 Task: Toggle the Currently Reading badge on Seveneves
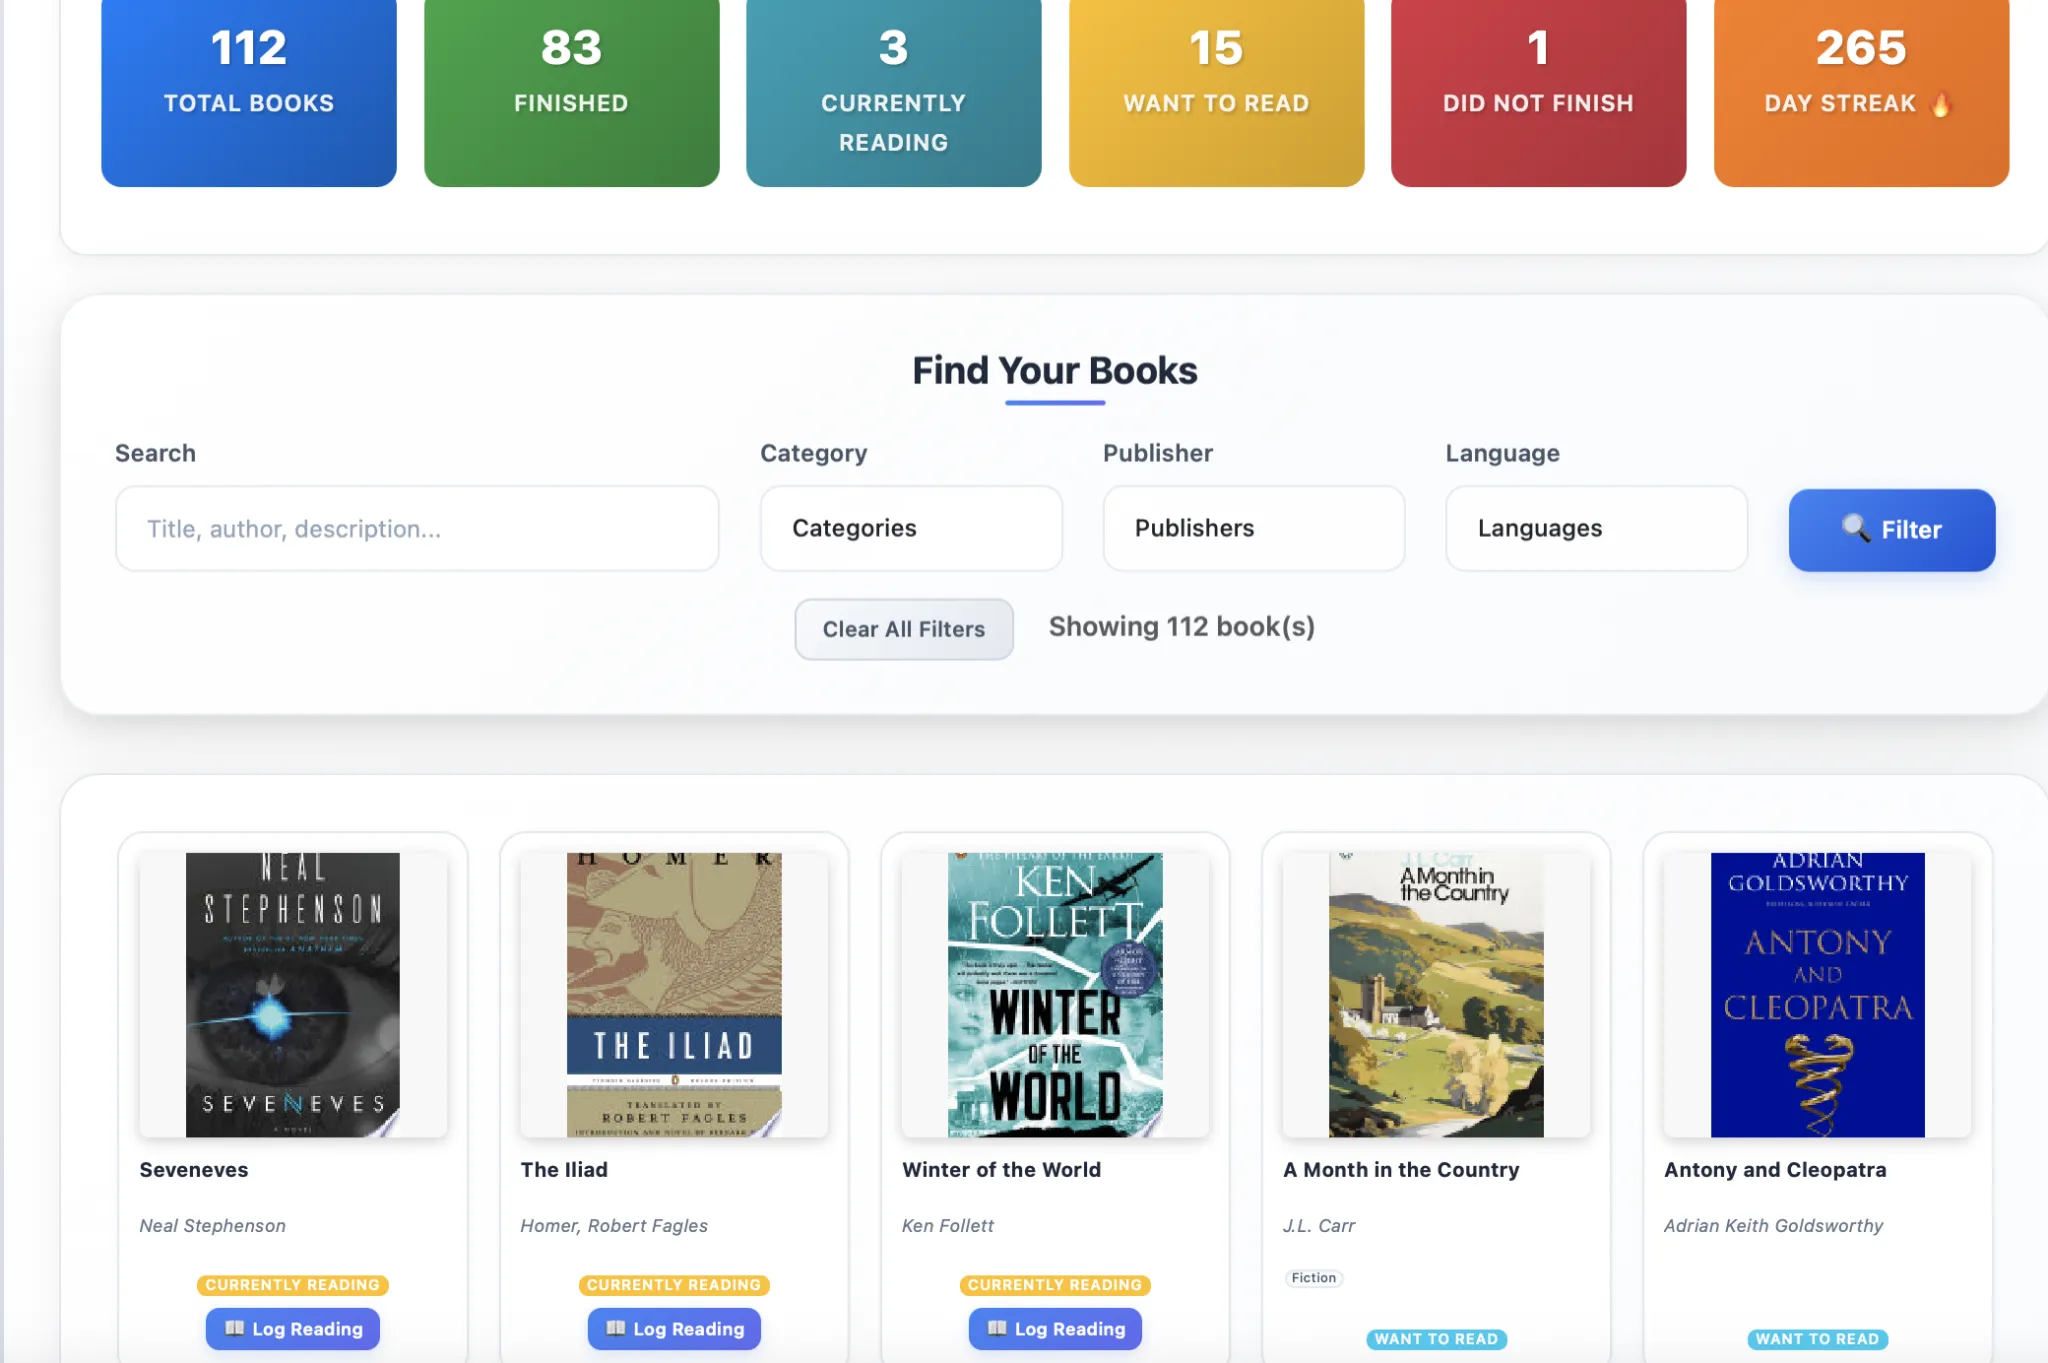(x=292, y=1285)
